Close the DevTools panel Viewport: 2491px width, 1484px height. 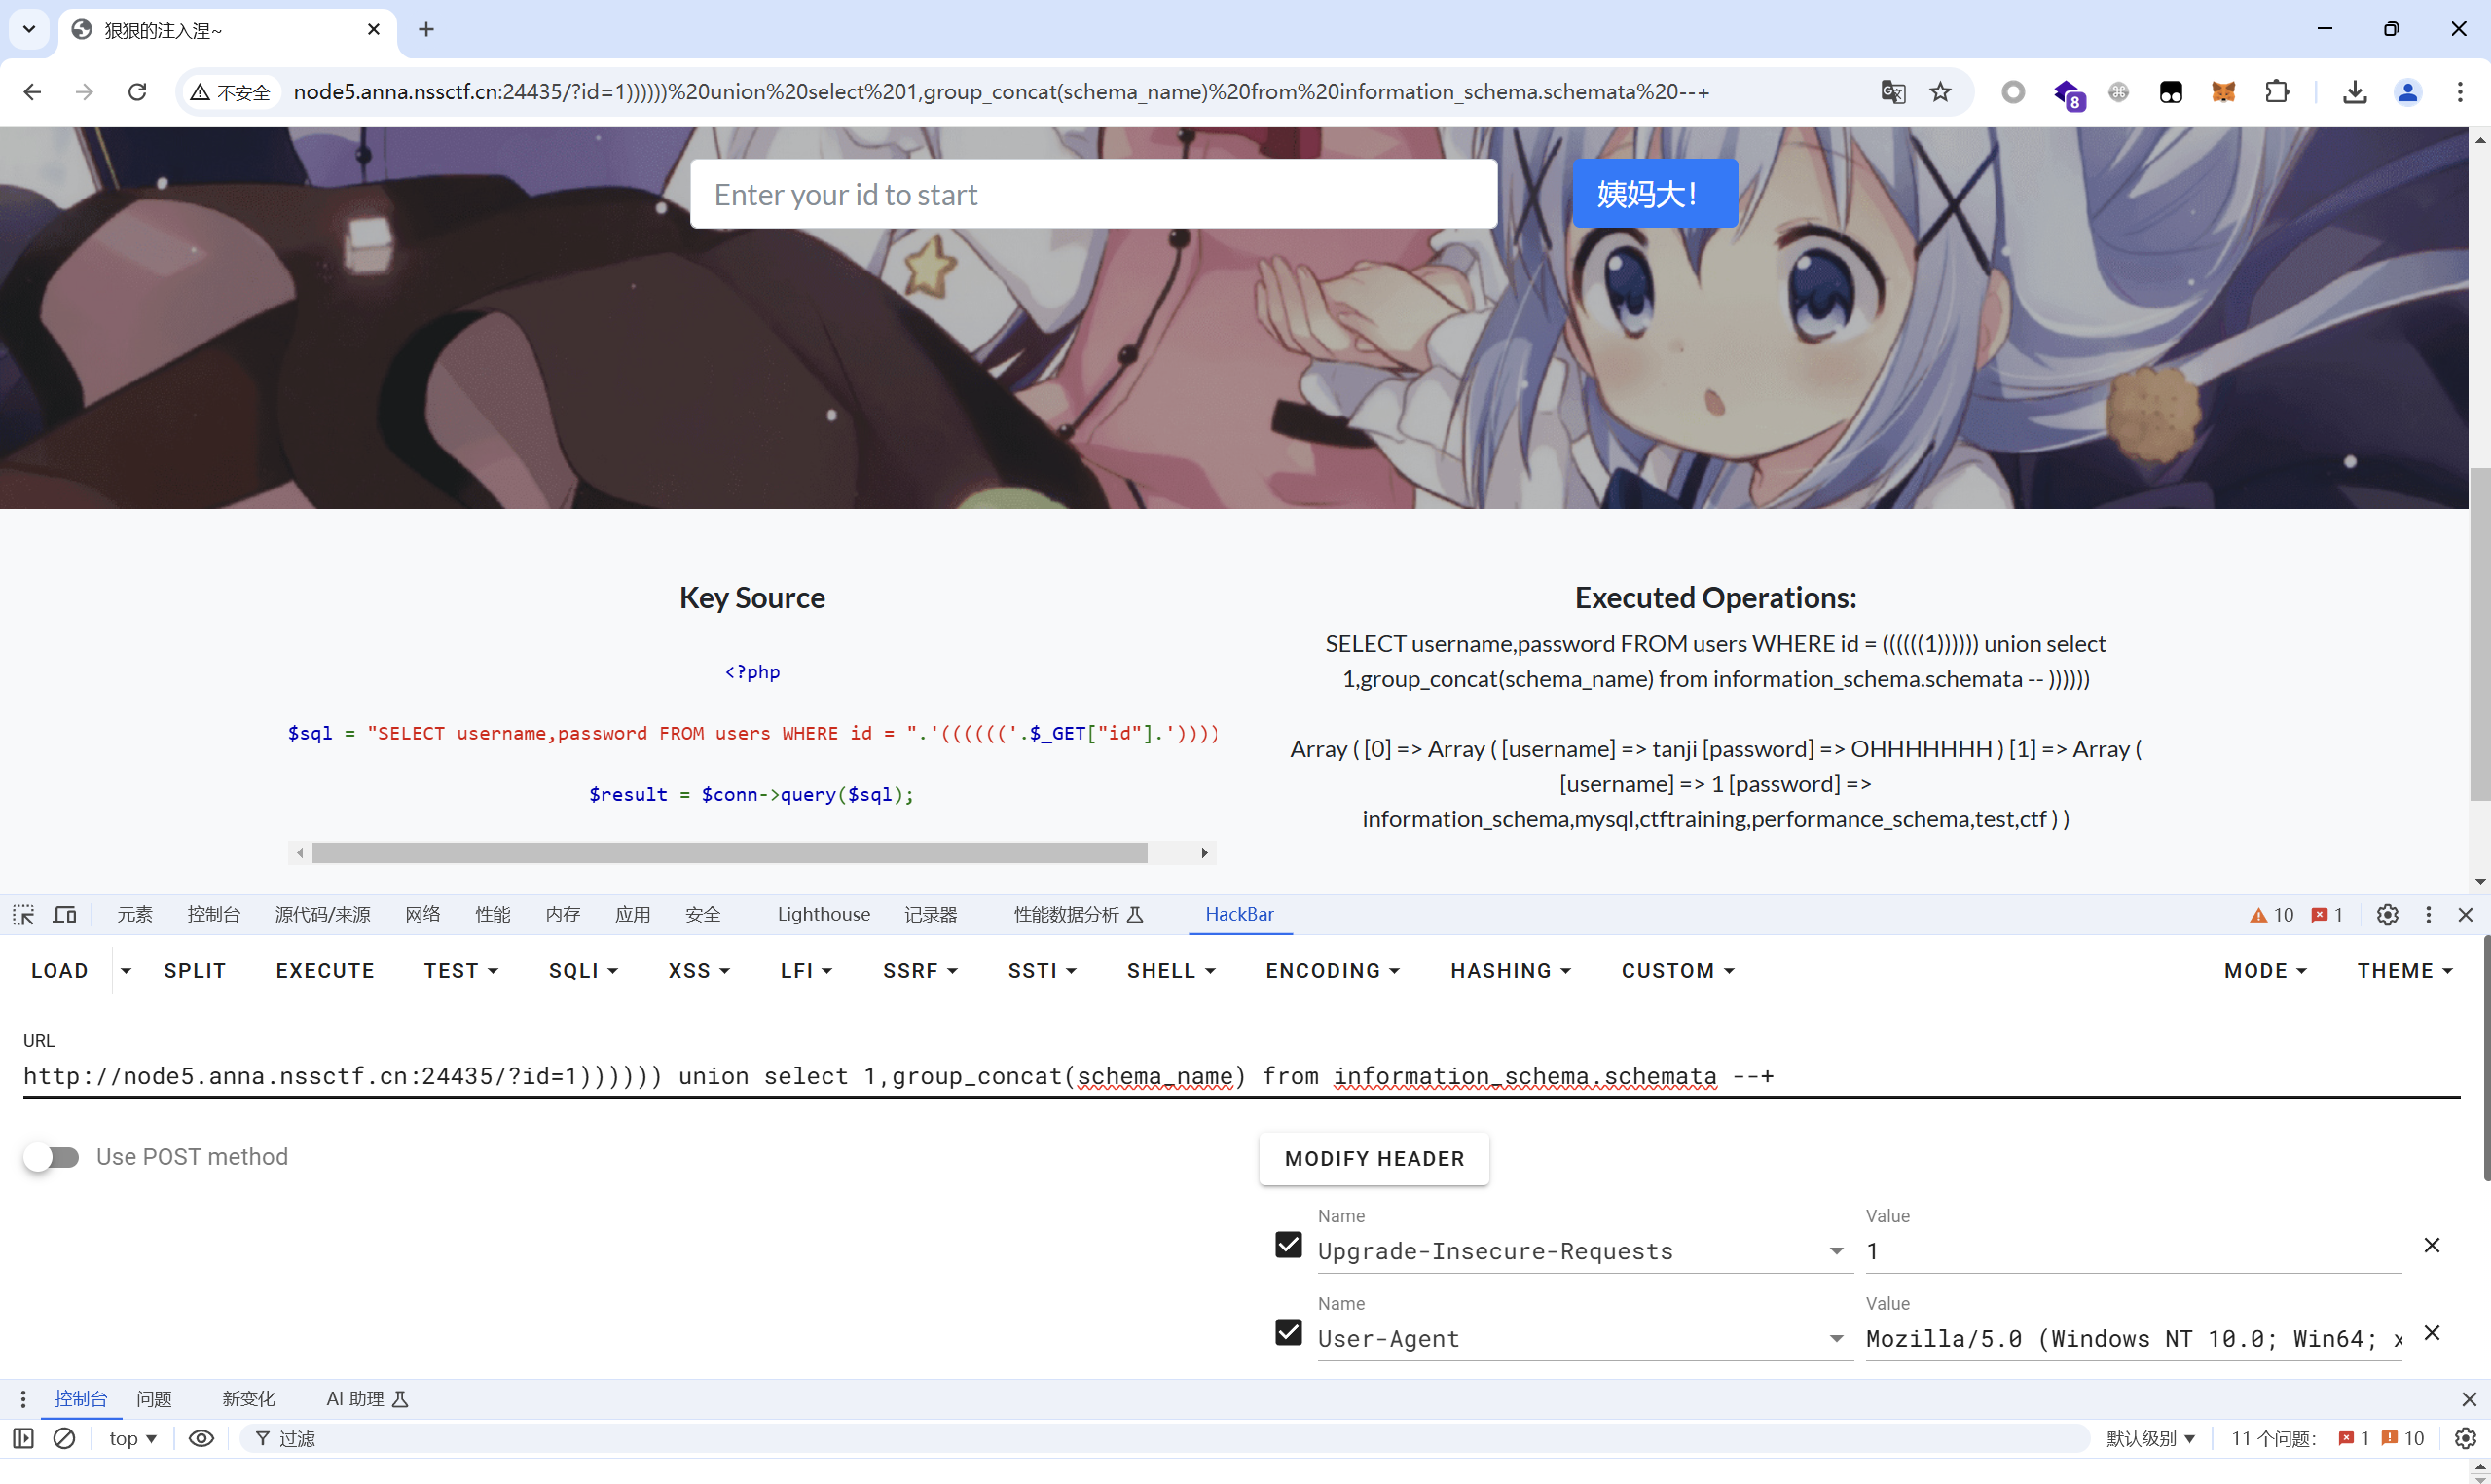(x=2465, y=914)
